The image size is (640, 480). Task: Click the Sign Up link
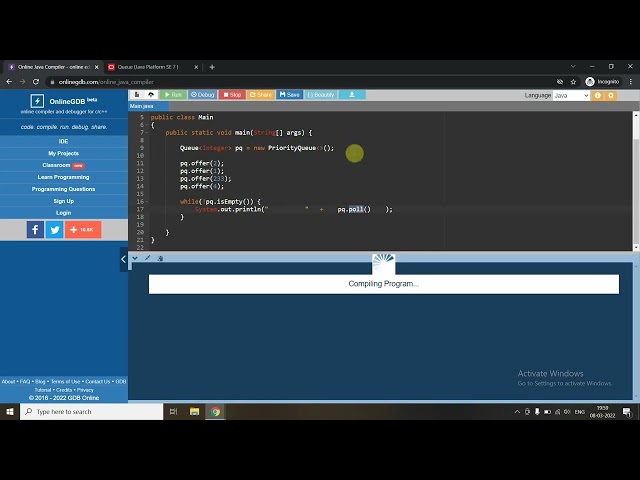[64, 201]
